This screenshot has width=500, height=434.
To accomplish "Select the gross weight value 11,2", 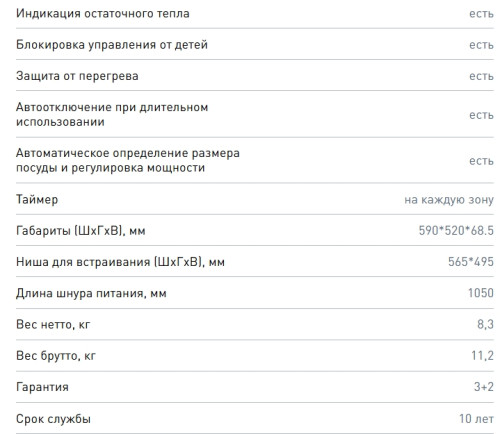I will coord(482,355).
